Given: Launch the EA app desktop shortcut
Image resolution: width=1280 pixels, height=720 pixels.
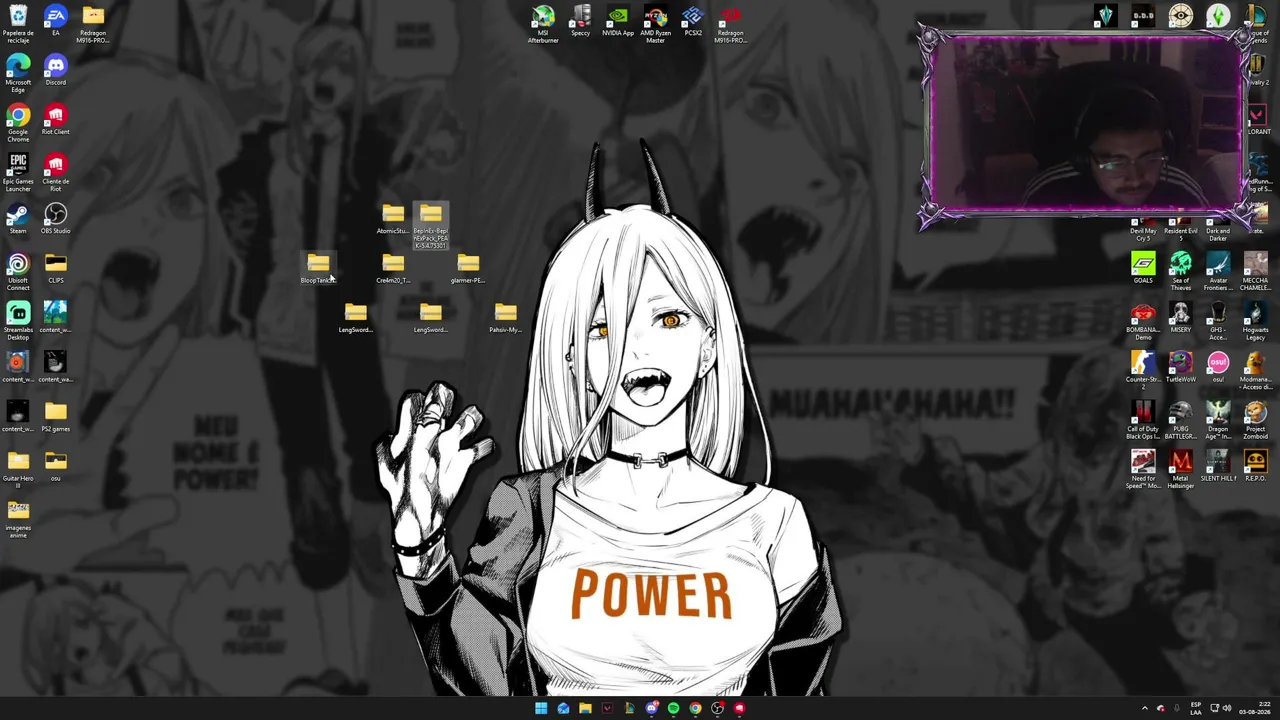Looking at the screenshot, I should tap(55, 21).
